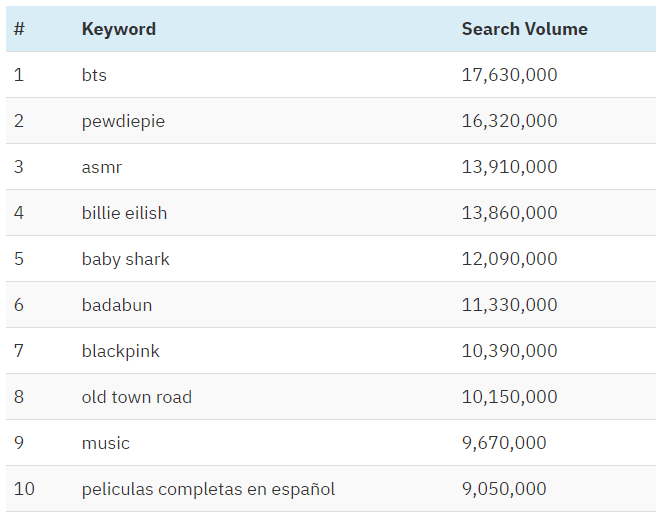Click rank number 6 in badabun row
This screenshot has height=519, width=665.
(x=19, y=305)
